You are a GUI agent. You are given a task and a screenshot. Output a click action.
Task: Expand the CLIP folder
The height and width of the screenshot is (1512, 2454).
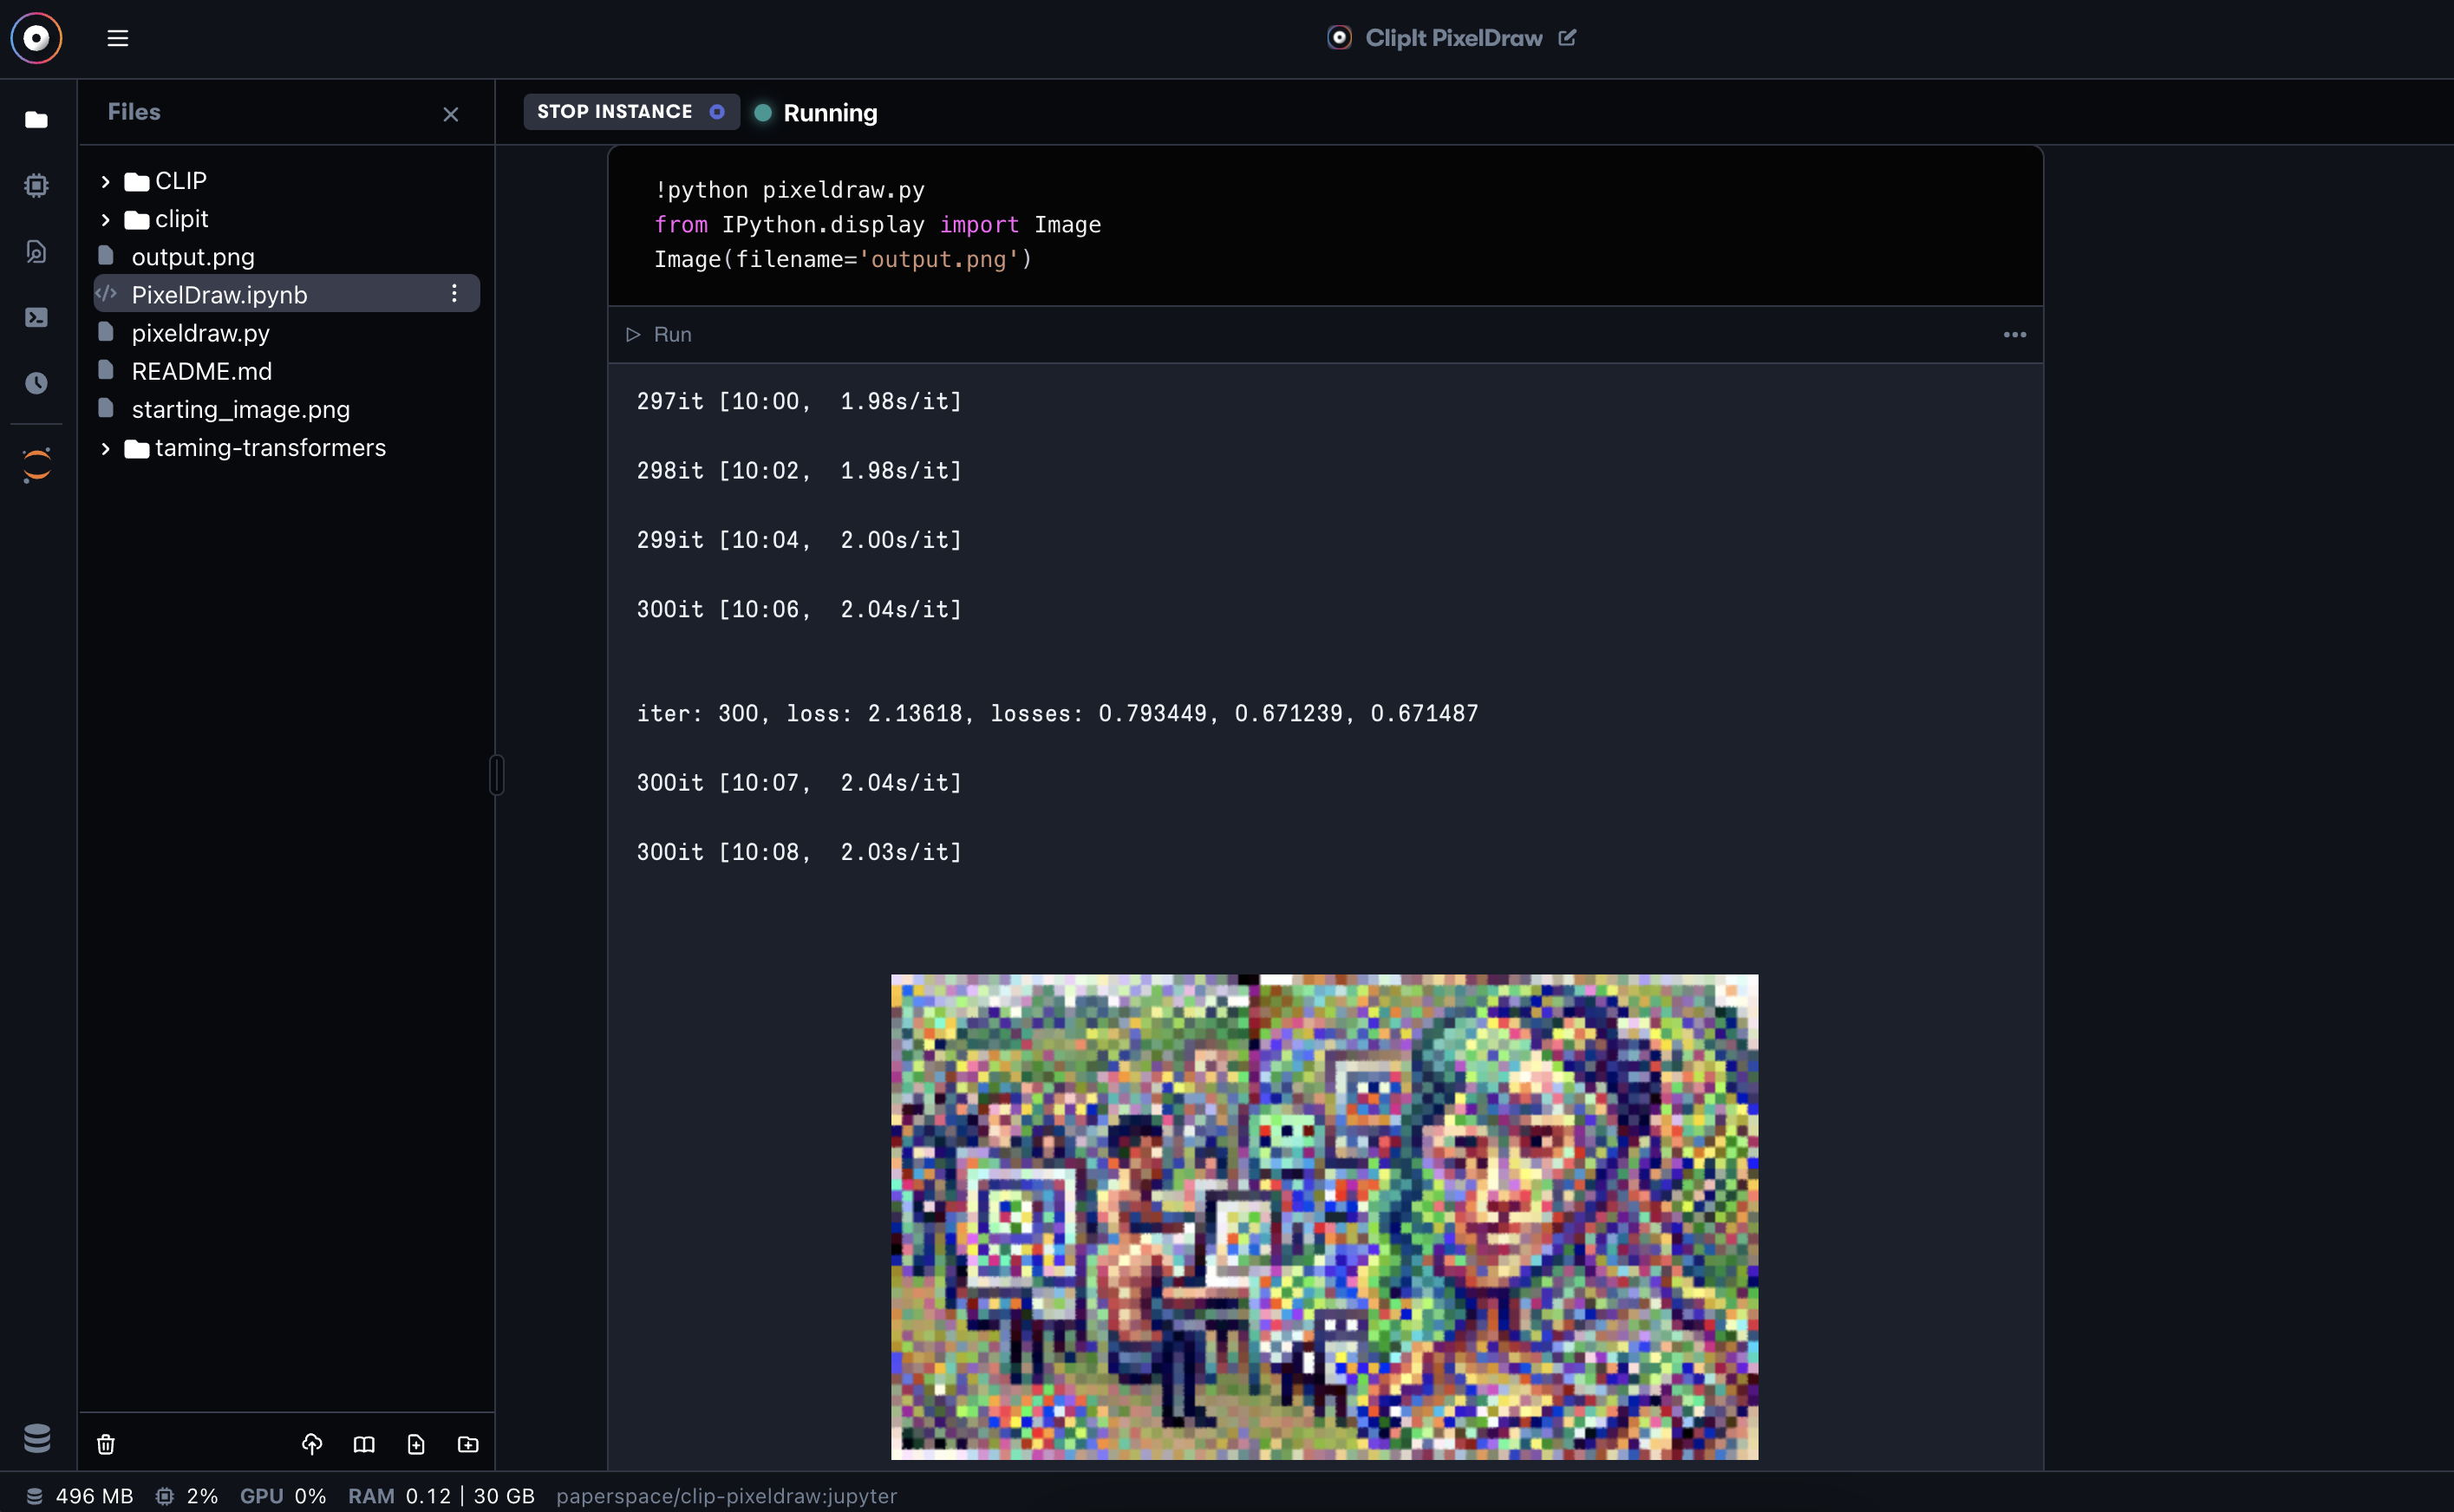coord(105,181)
